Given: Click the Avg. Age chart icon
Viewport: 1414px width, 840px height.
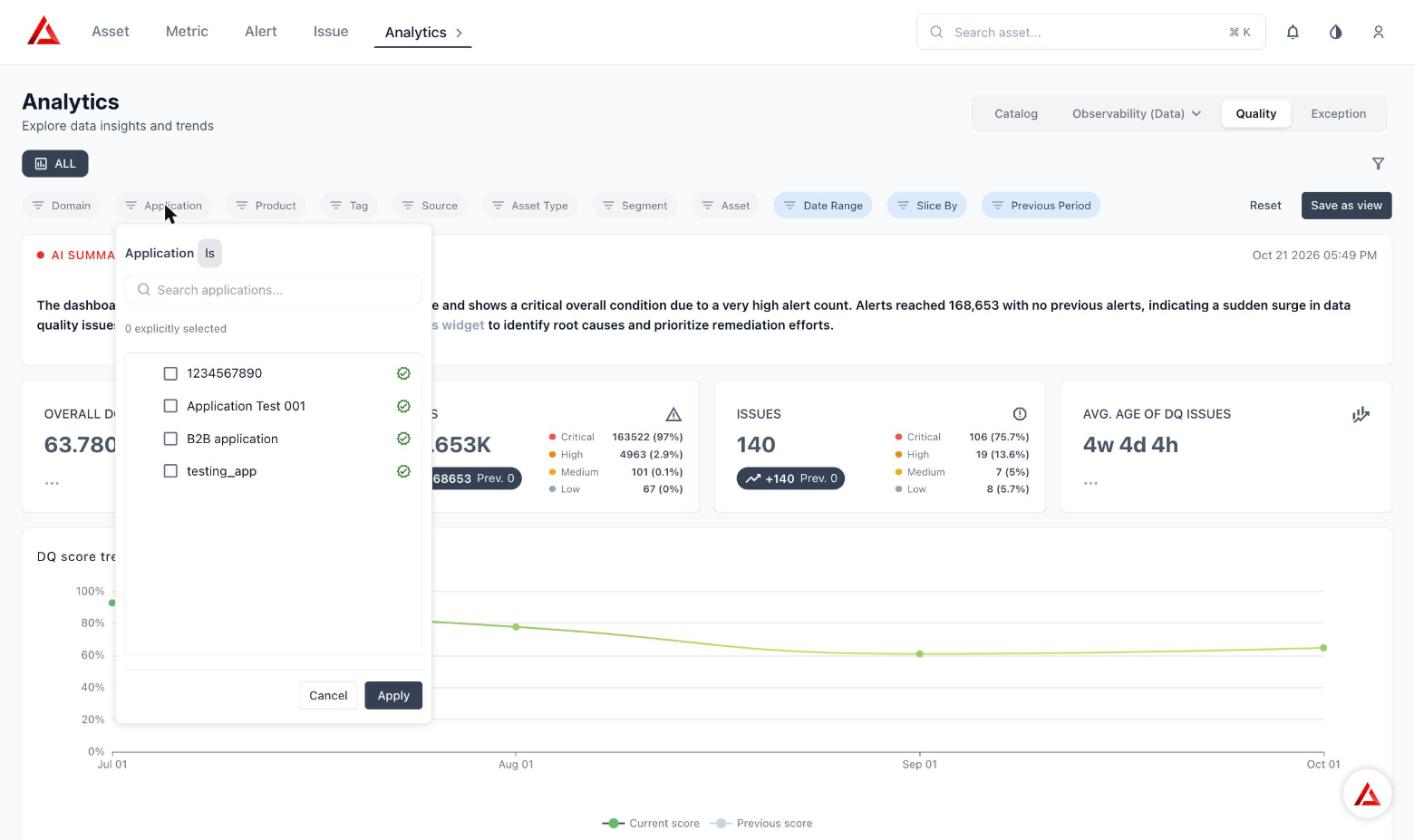Looking at the screenshot, I should (1360, 414).
